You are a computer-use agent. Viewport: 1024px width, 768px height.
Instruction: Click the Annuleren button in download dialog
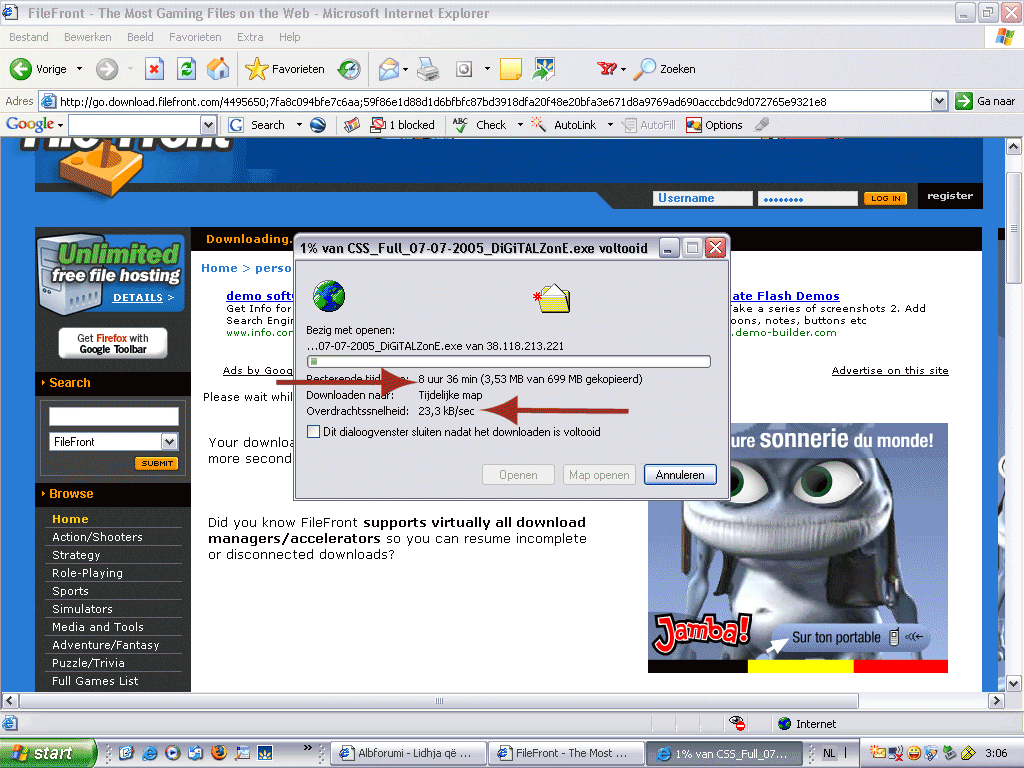[680, 475]
